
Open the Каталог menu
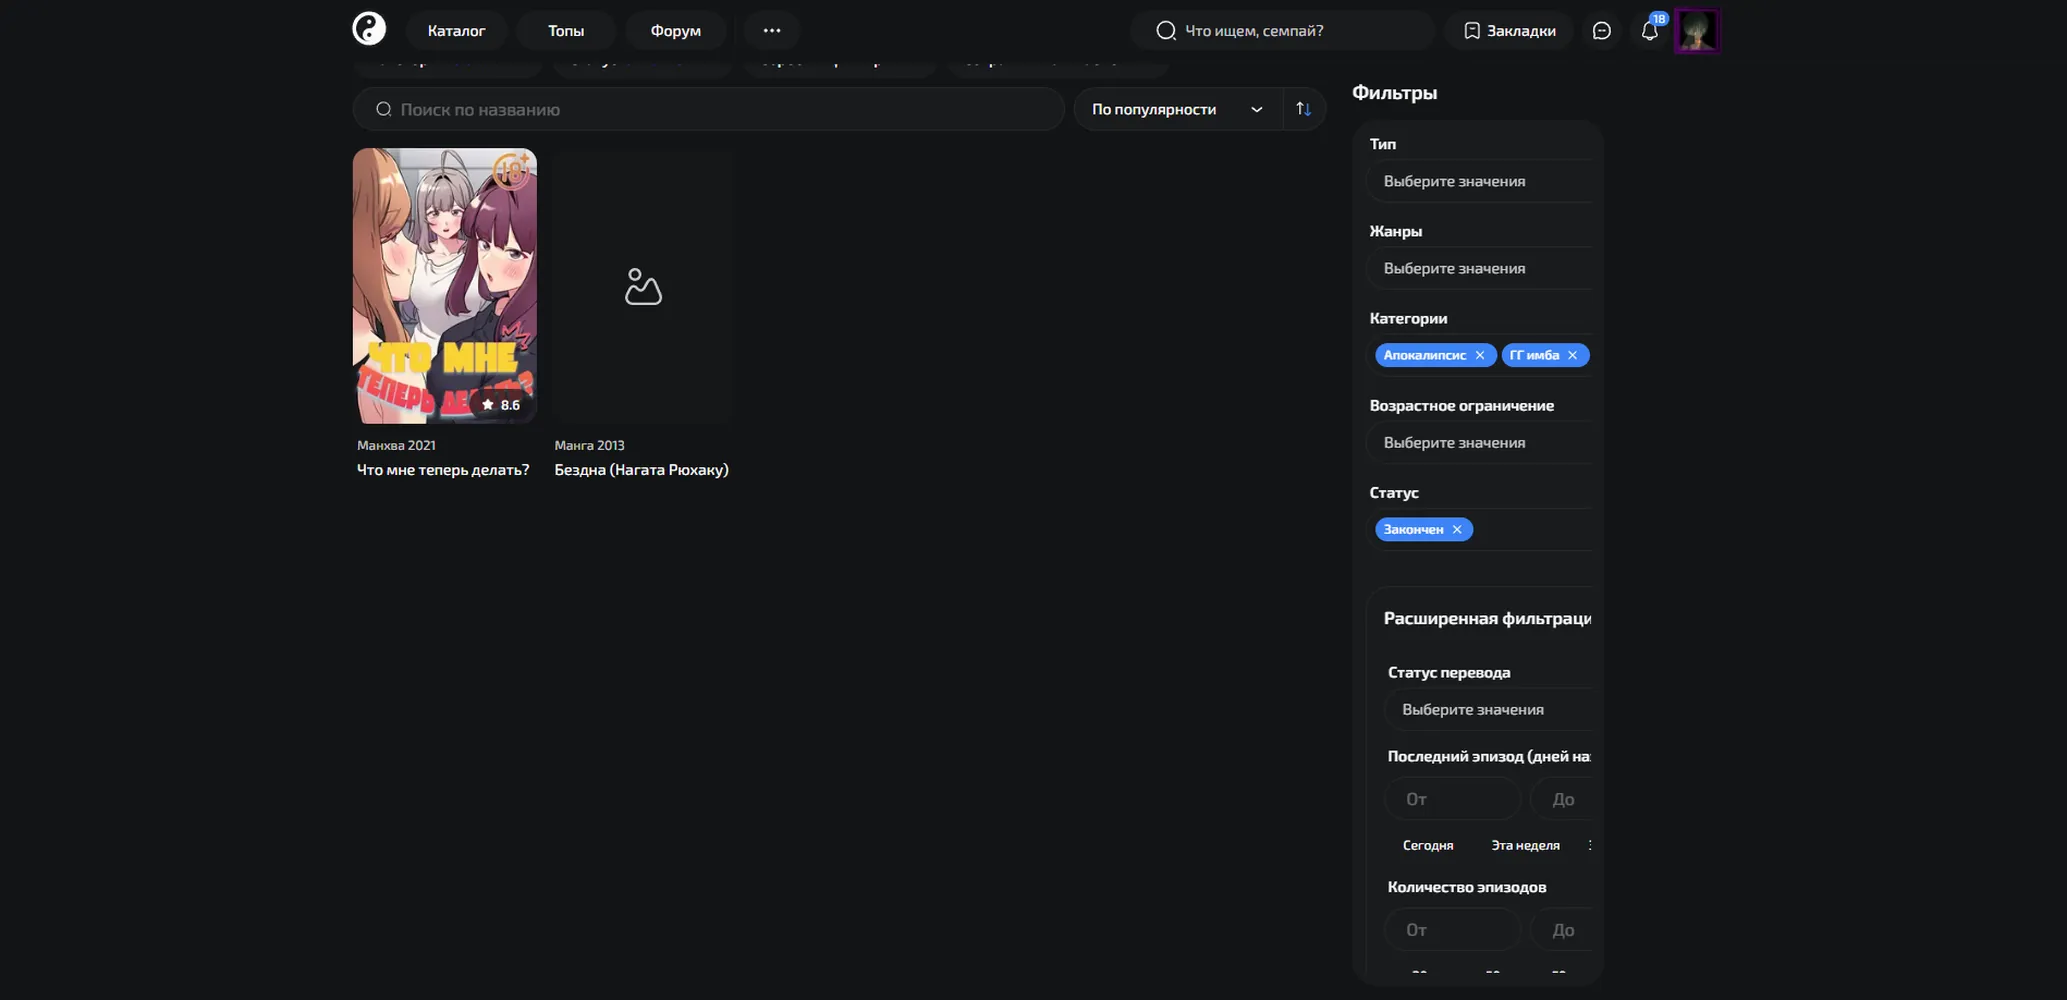tap(456, 30)
